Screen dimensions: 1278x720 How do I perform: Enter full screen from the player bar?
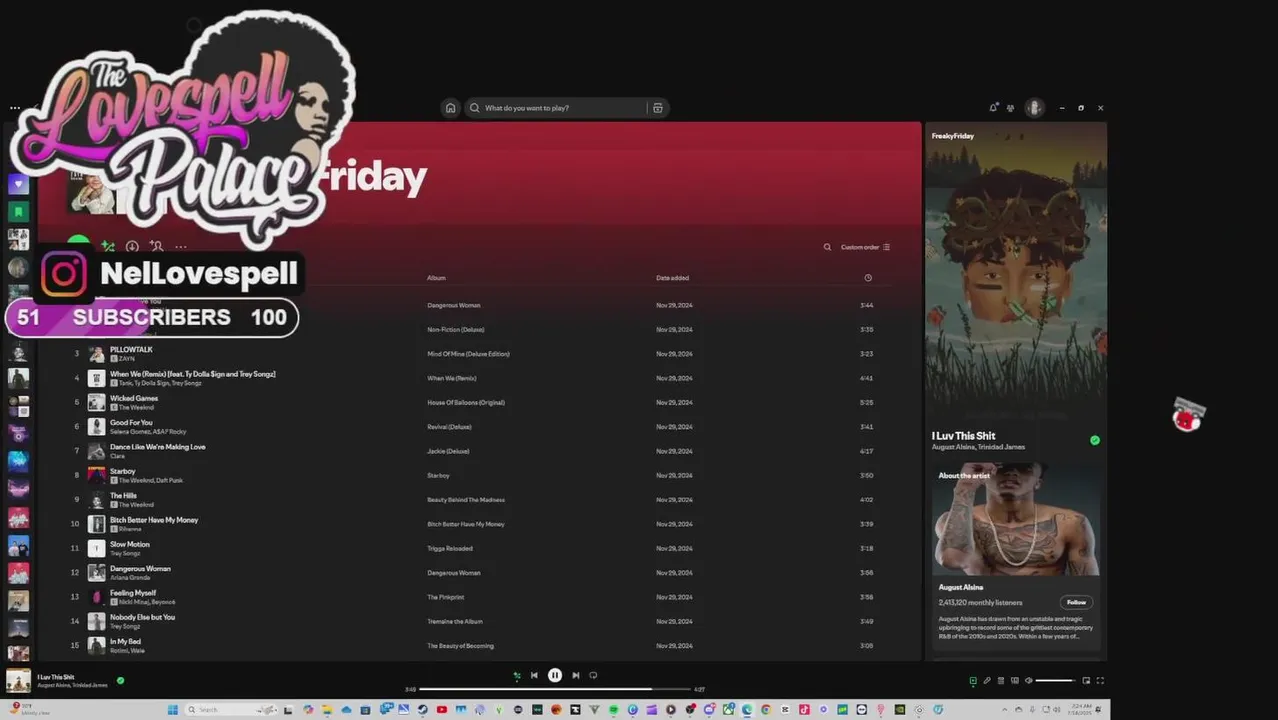click(1100, 681)
